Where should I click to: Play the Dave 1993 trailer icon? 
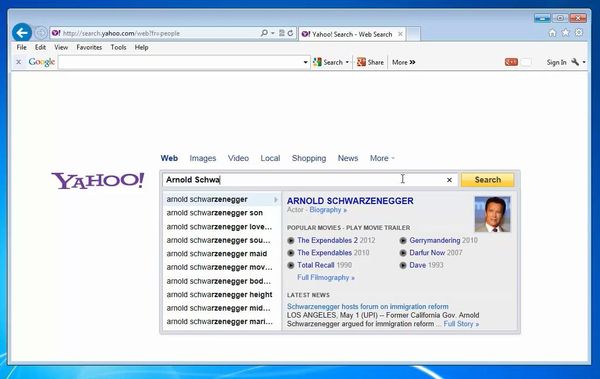pos(403,265)
